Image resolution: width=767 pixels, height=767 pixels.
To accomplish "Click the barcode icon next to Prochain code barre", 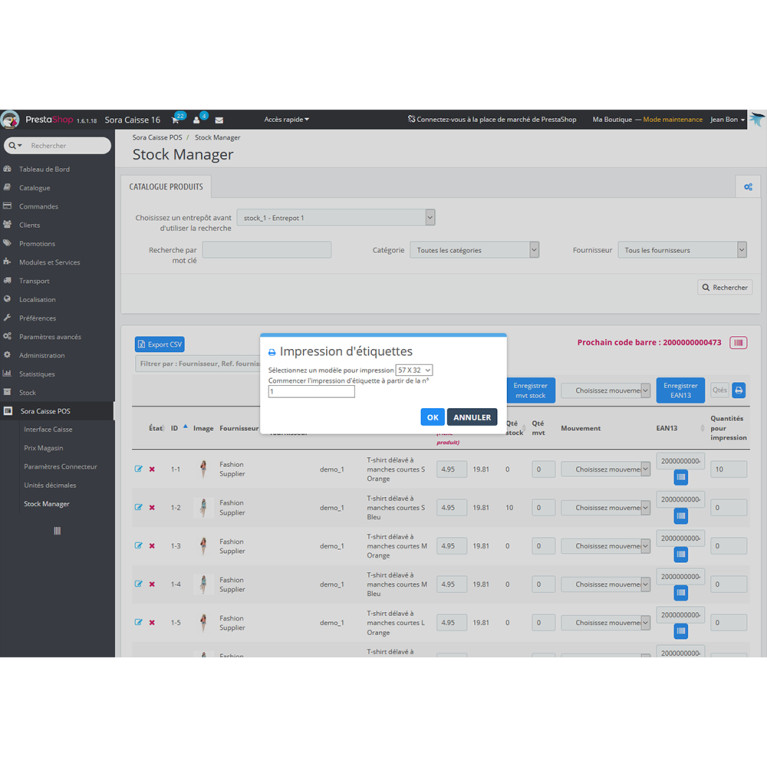I will click(x=738, y=343).
